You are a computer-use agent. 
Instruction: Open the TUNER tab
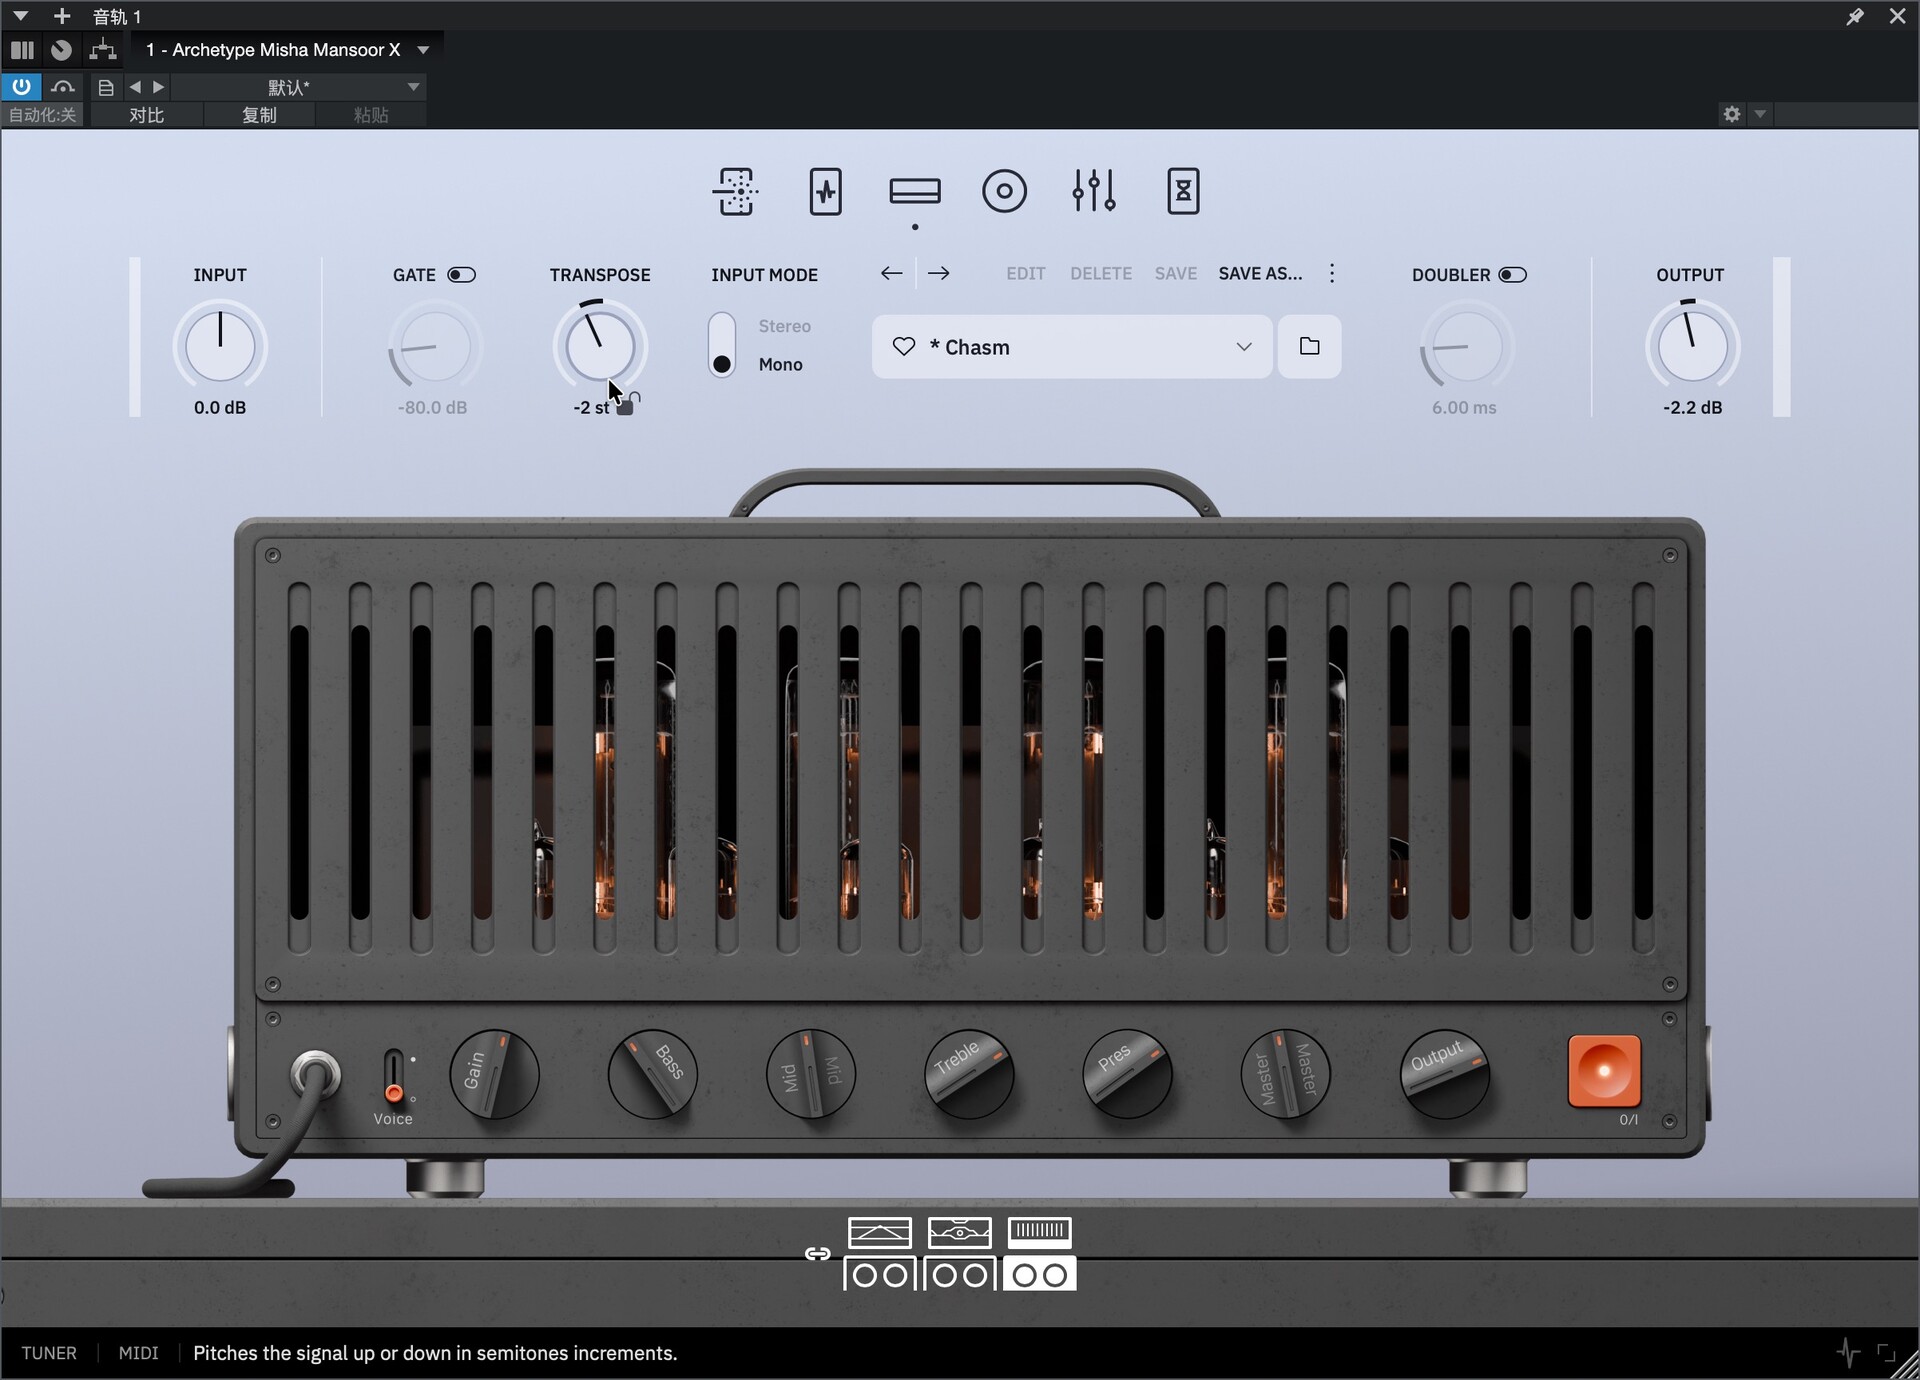tap(49, 1353)
